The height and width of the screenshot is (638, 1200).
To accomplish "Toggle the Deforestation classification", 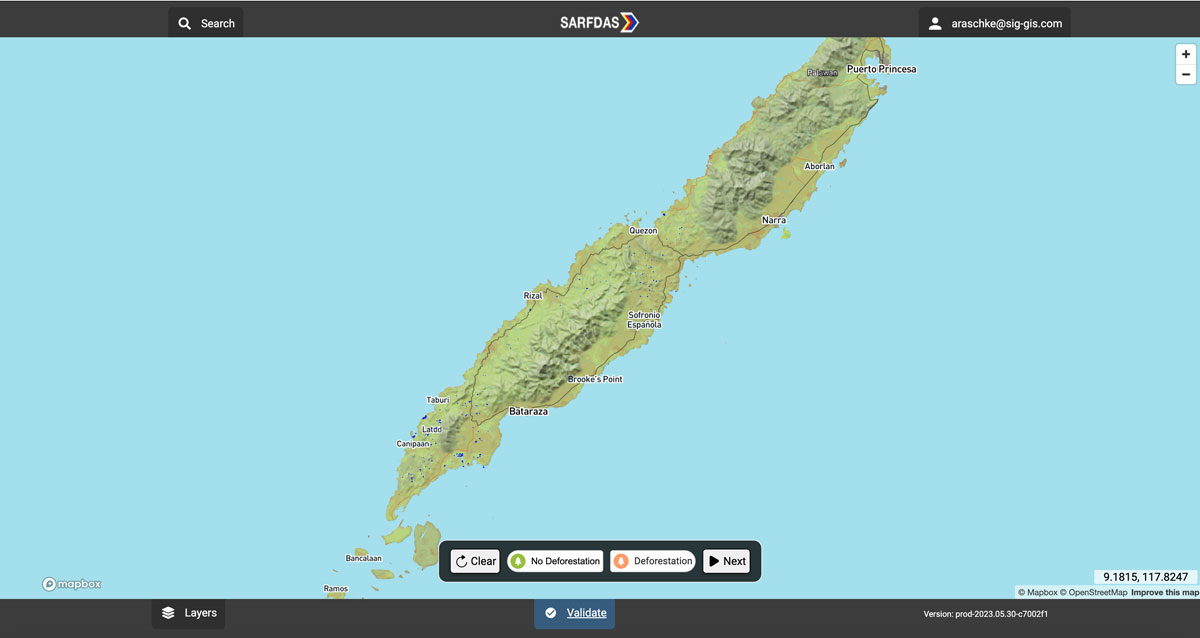I will (652, 561).
